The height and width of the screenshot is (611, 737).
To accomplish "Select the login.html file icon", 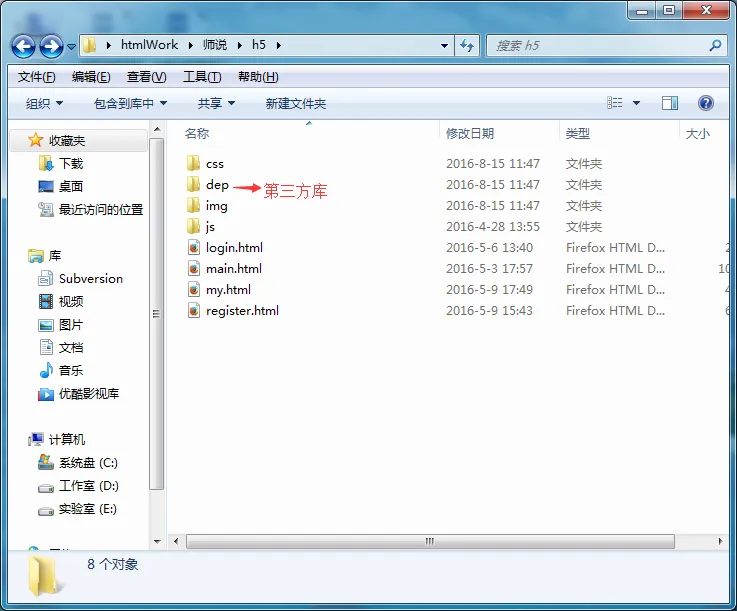I will (x=194, y=247).
